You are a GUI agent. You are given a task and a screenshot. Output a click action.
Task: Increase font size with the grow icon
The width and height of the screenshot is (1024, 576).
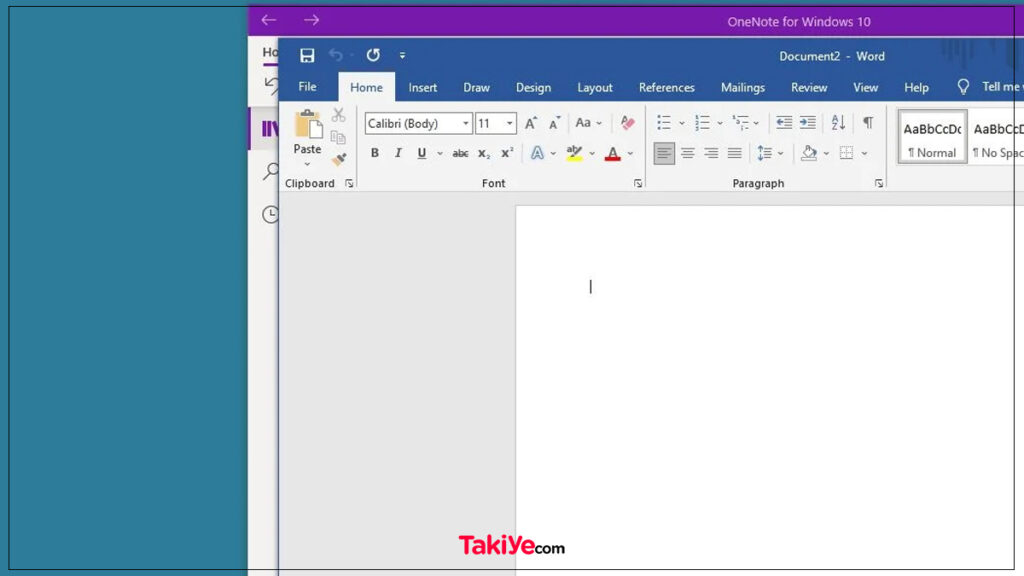coord(531,123)
